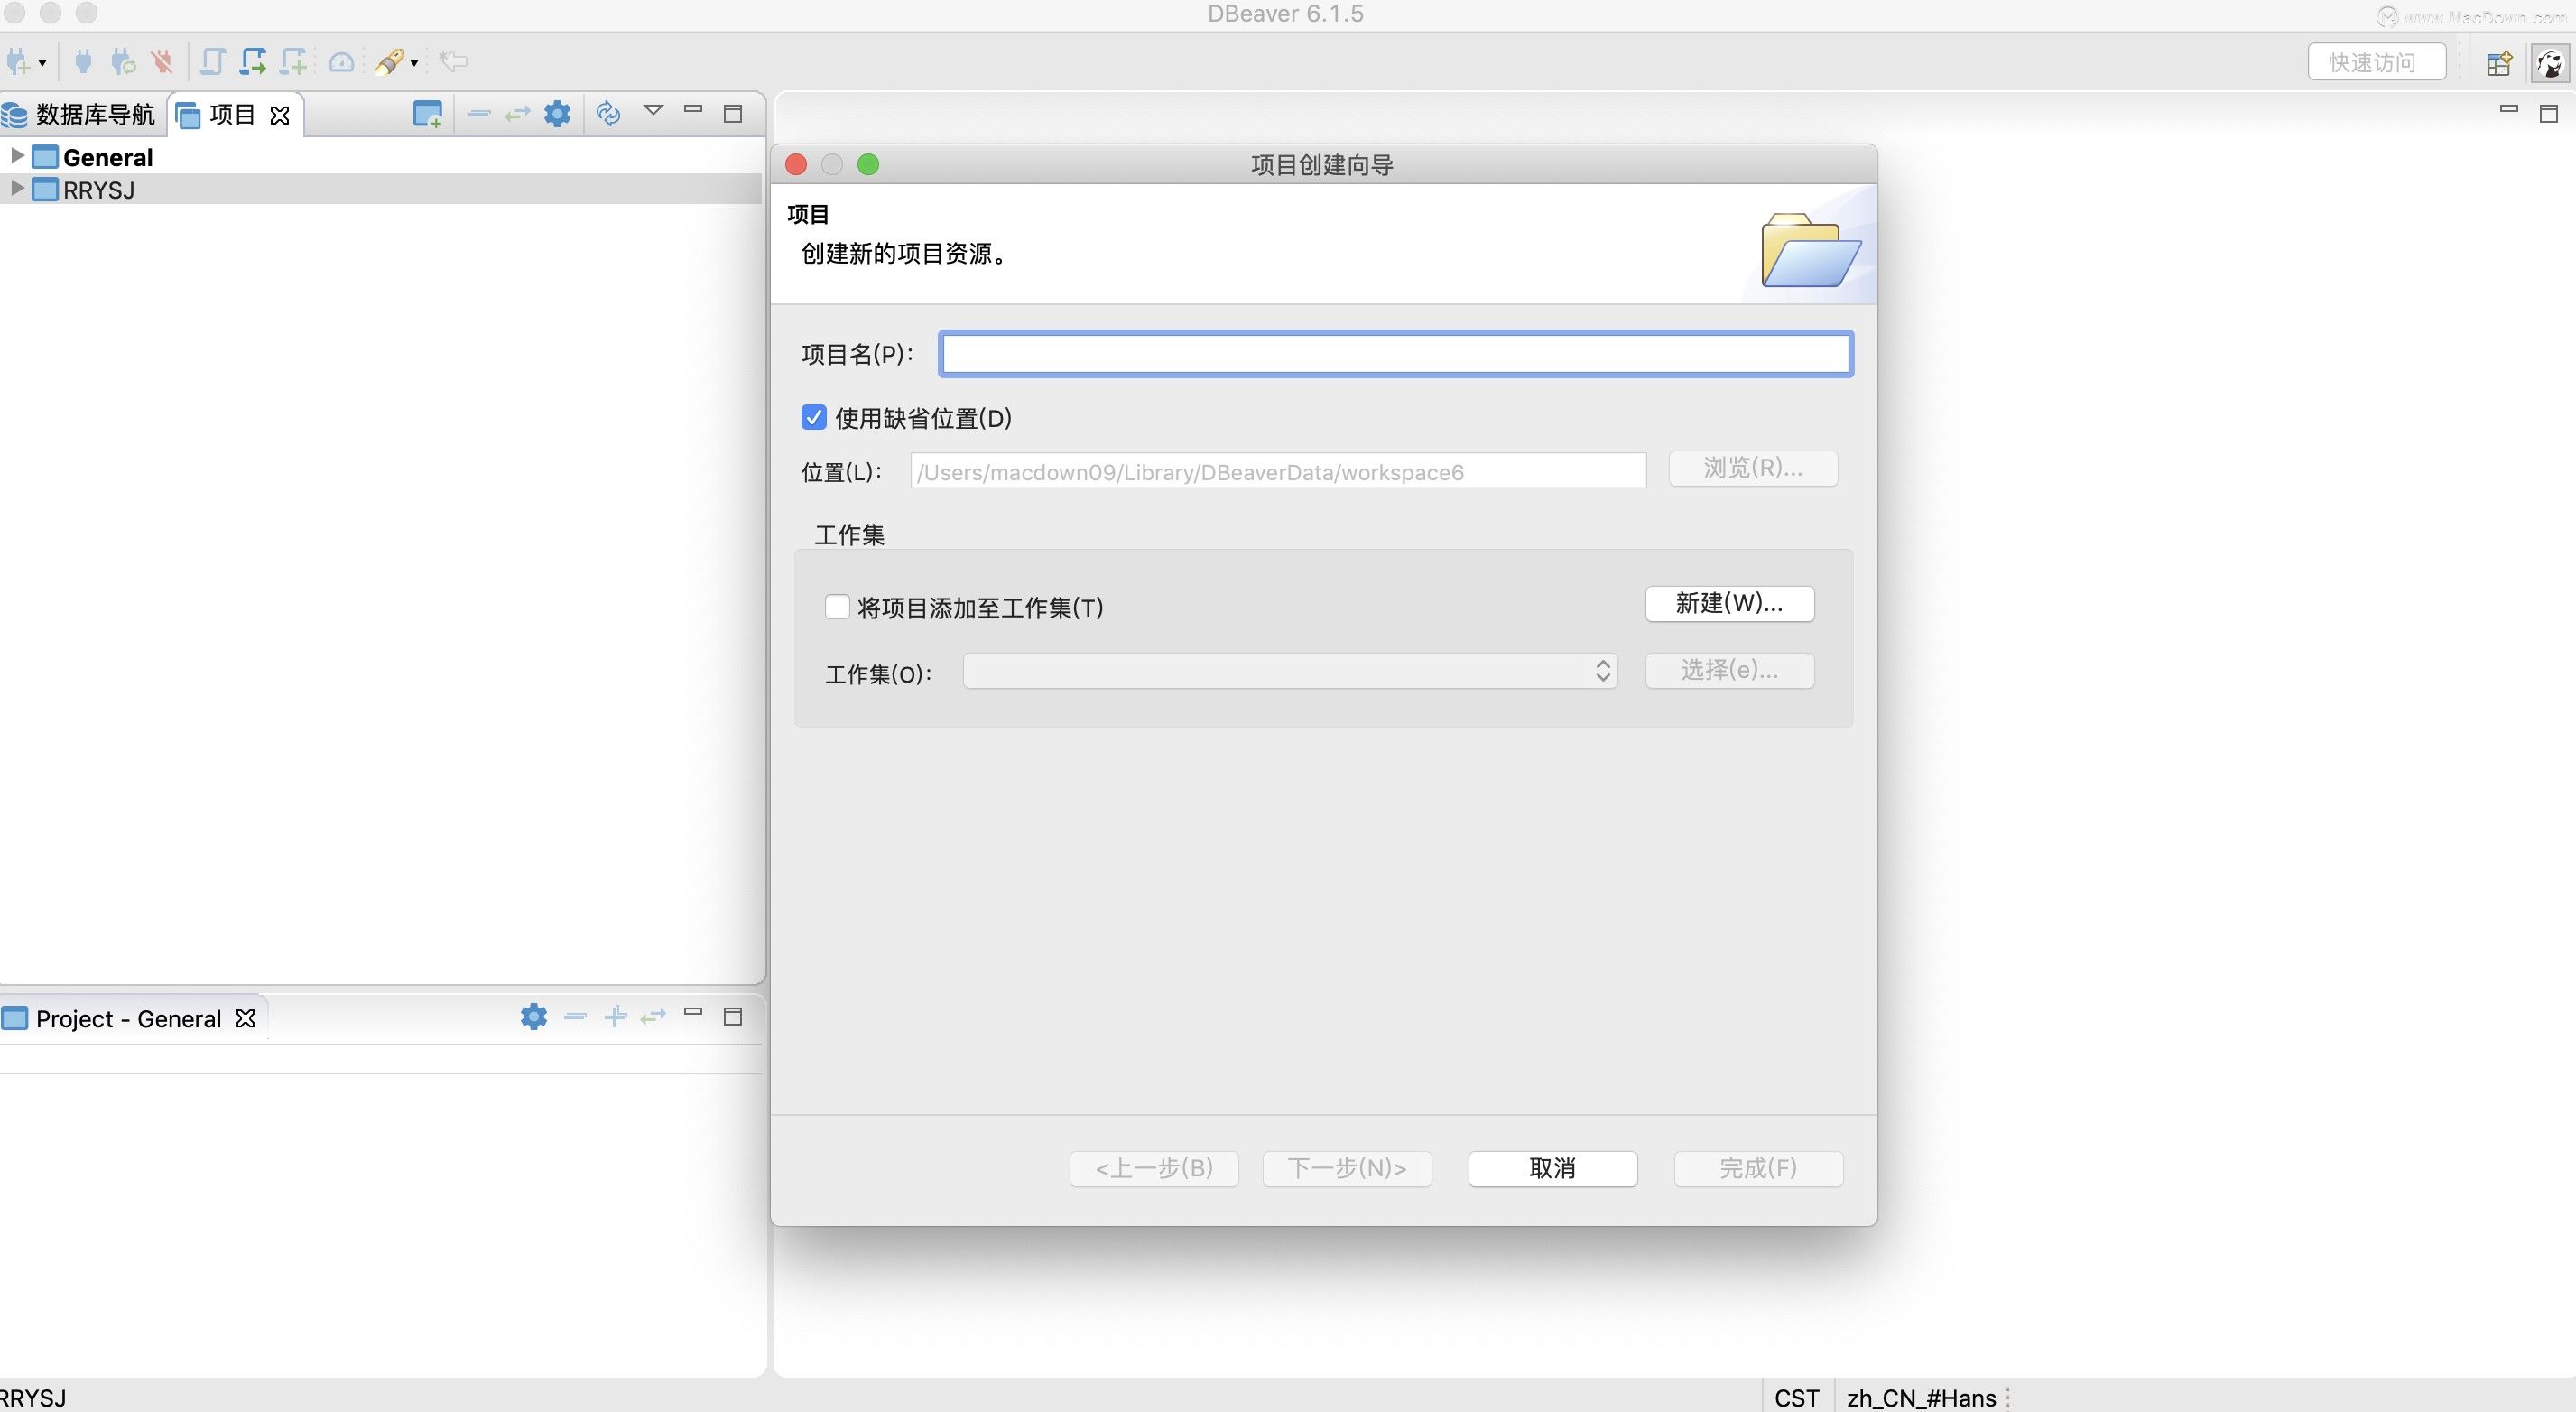Open the 工作集(O) combo box

(1289, 671)
